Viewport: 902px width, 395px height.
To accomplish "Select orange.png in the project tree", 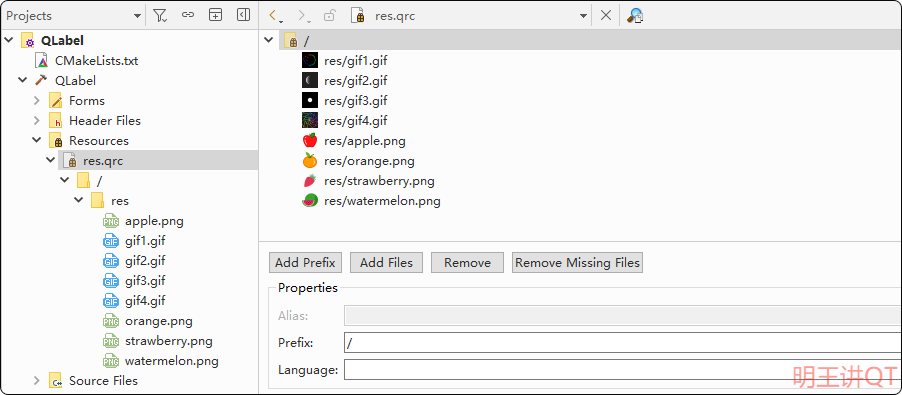I will (159, 321).
